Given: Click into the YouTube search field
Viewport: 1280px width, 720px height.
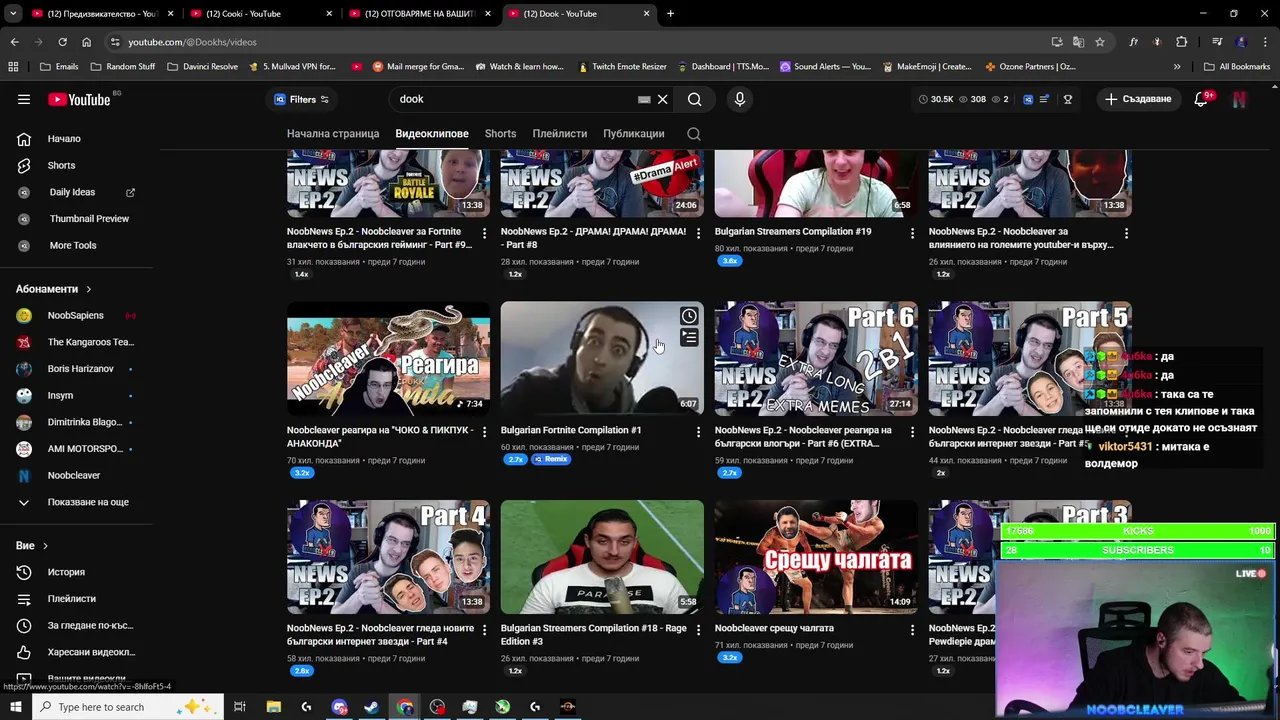Looking at the screenshot, I should pyautogui.click(x=515, y=99).
